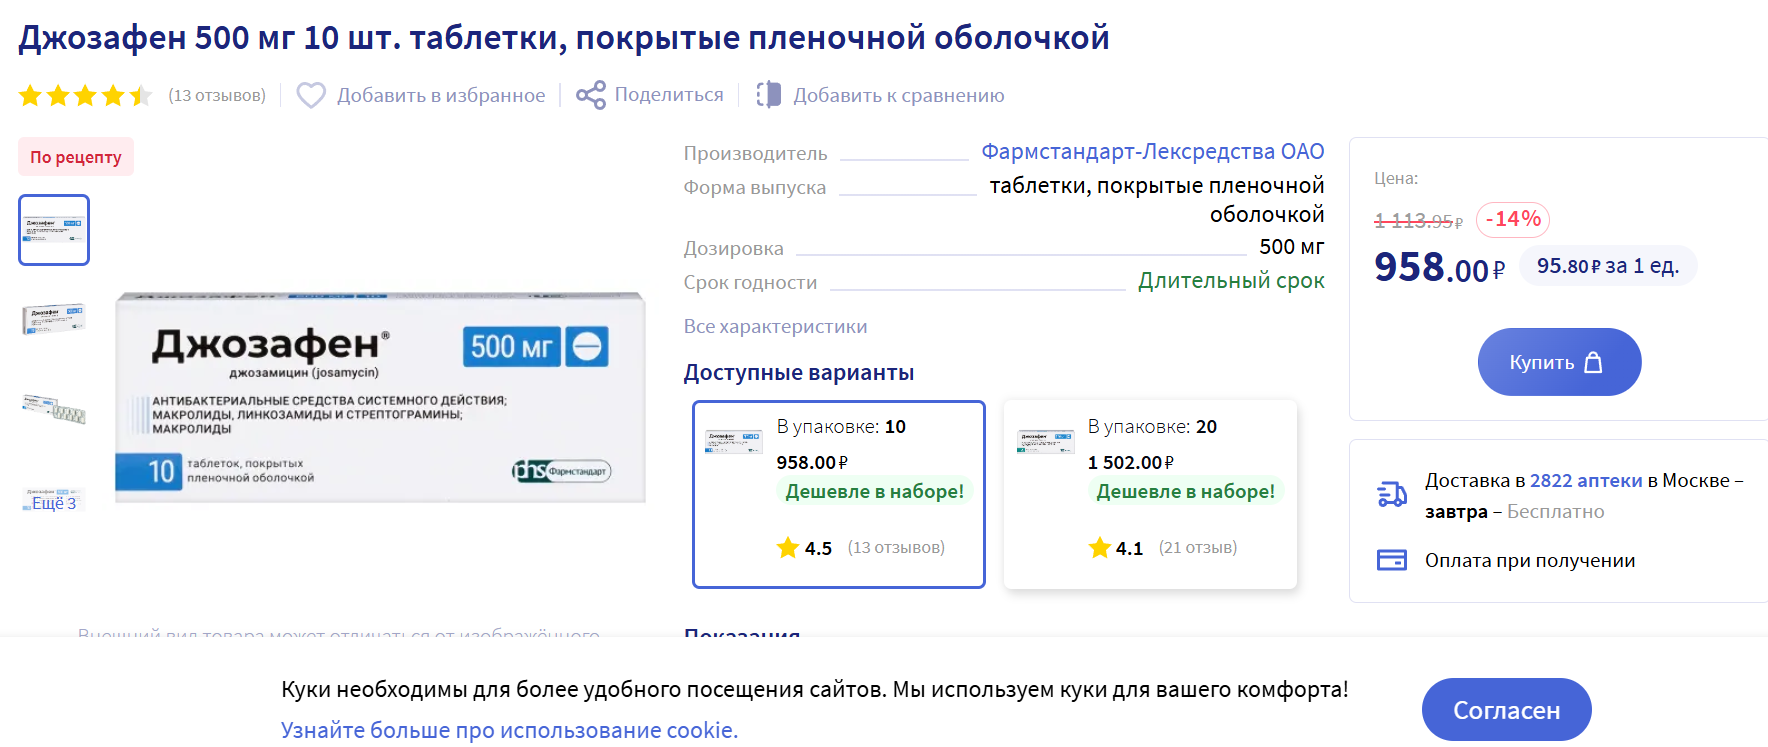
Task: Choose variant with 20 tablets per pack
Action: point(1150,494)
